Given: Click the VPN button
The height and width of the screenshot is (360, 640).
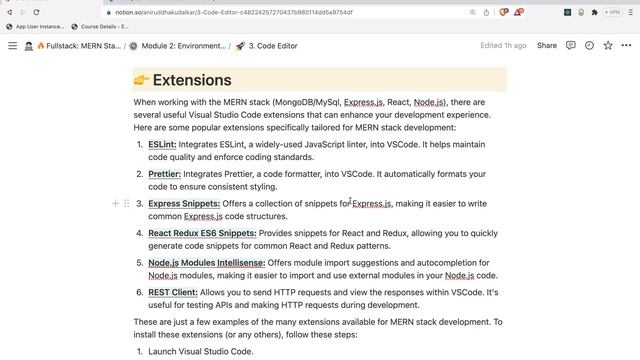Looking at the screenshot, I should click(x=612, y=12).
